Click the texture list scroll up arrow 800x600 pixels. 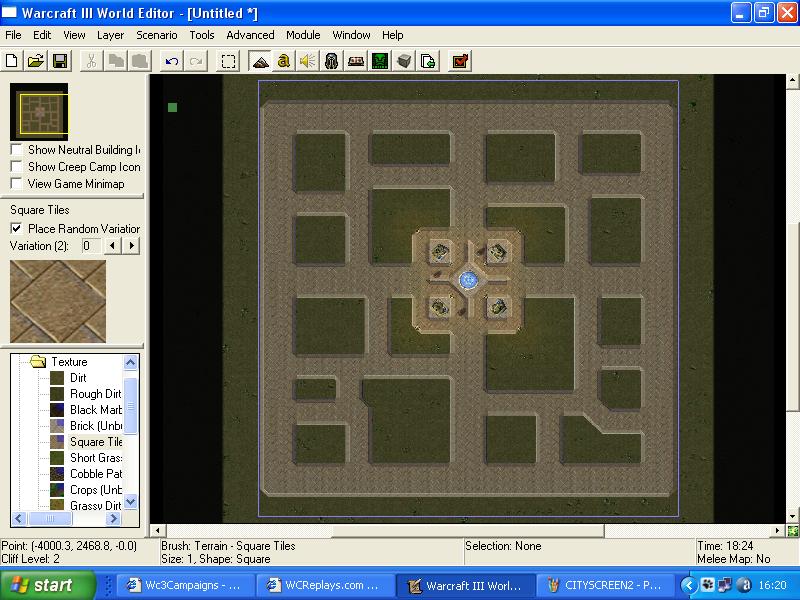(131, 362)
